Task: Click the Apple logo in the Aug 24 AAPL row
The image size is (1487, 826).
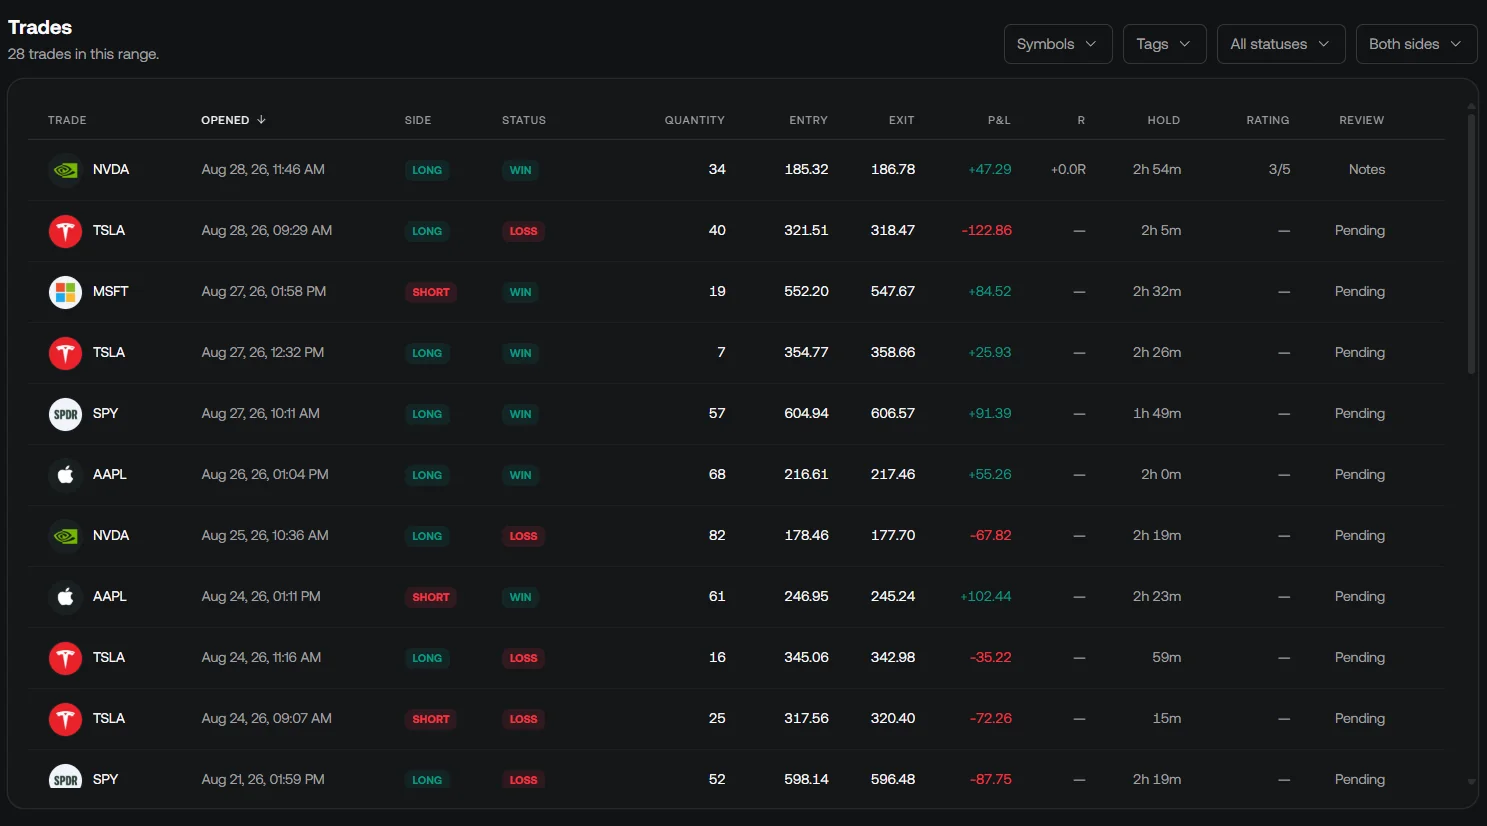Action: tap(65, 597)
